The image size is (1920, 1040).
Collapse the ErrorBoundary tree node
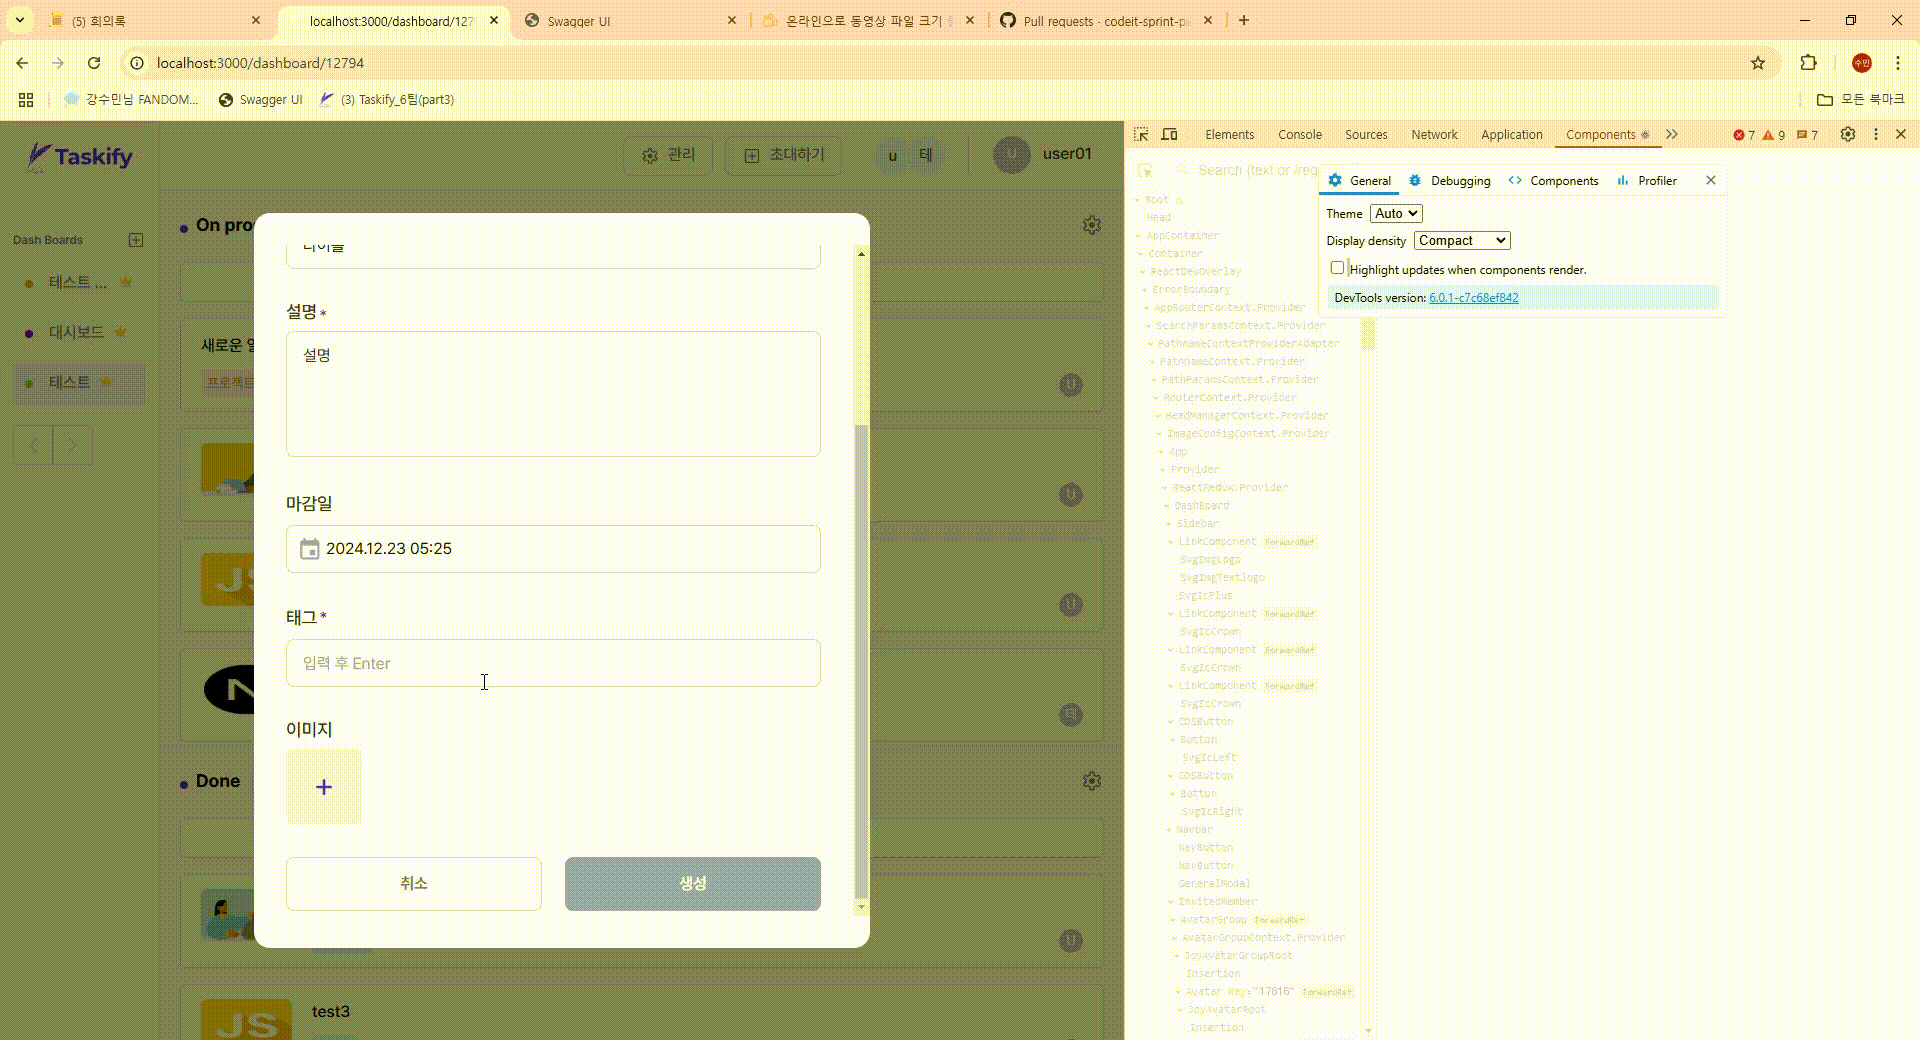(1145, 290)
